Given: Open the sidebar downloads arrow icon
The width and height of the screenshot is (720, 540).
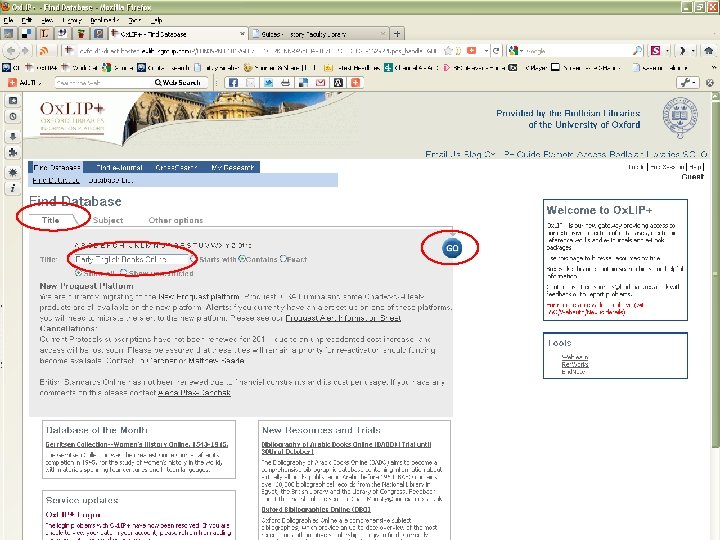Looking at the screenshot, I should click(x=13, y=136).
